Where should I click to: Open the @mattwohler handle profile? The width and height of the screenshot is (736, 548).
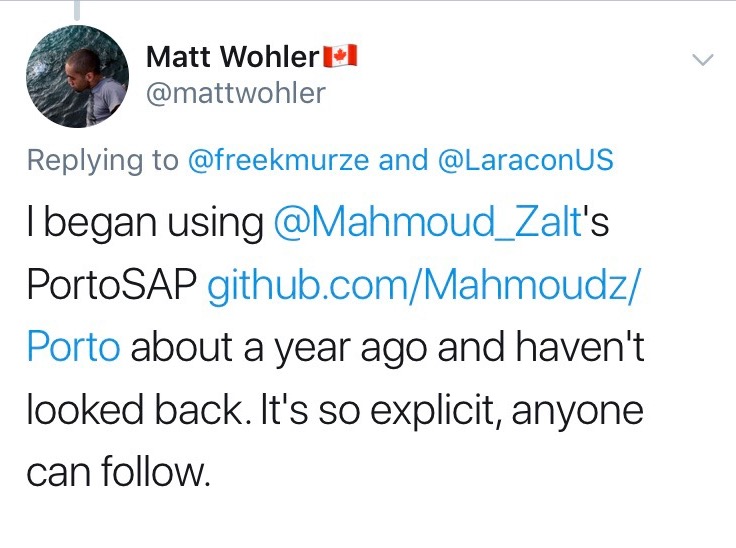pyautogui.click(x=235, y=93)
